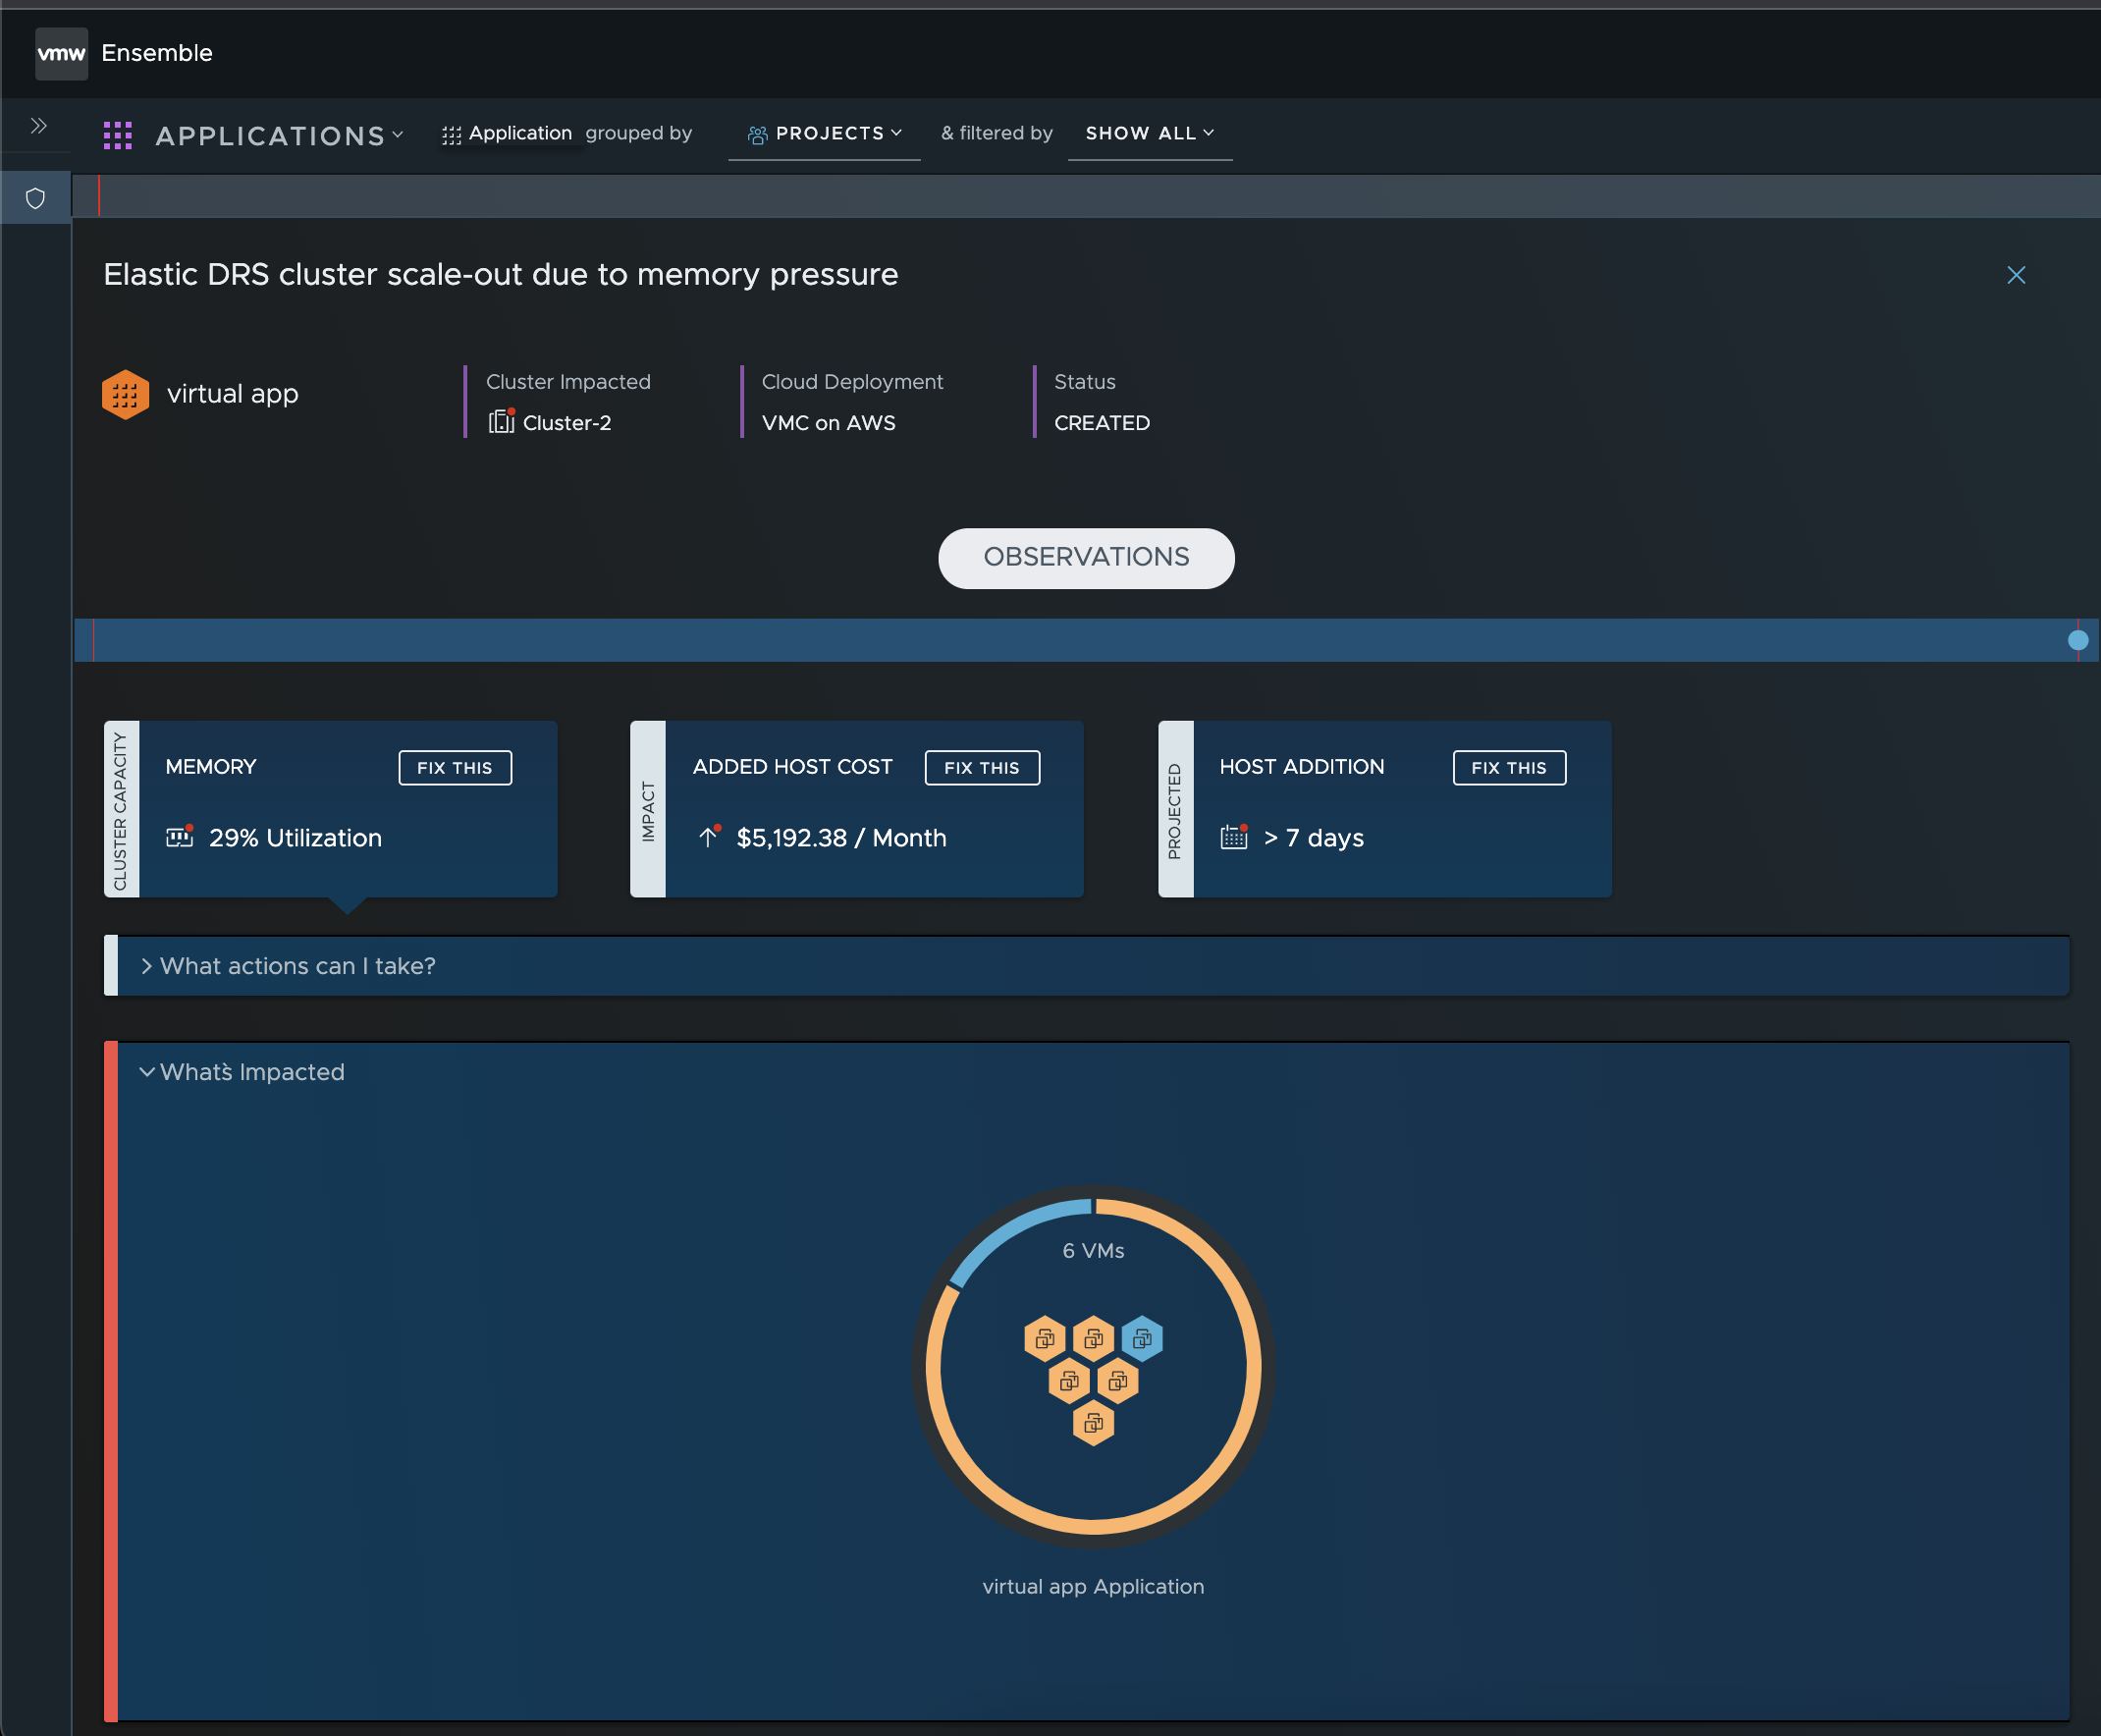Expand the sidebar with double-chevron icon
Screen dimensions: 2101x1736
[38, 126]
